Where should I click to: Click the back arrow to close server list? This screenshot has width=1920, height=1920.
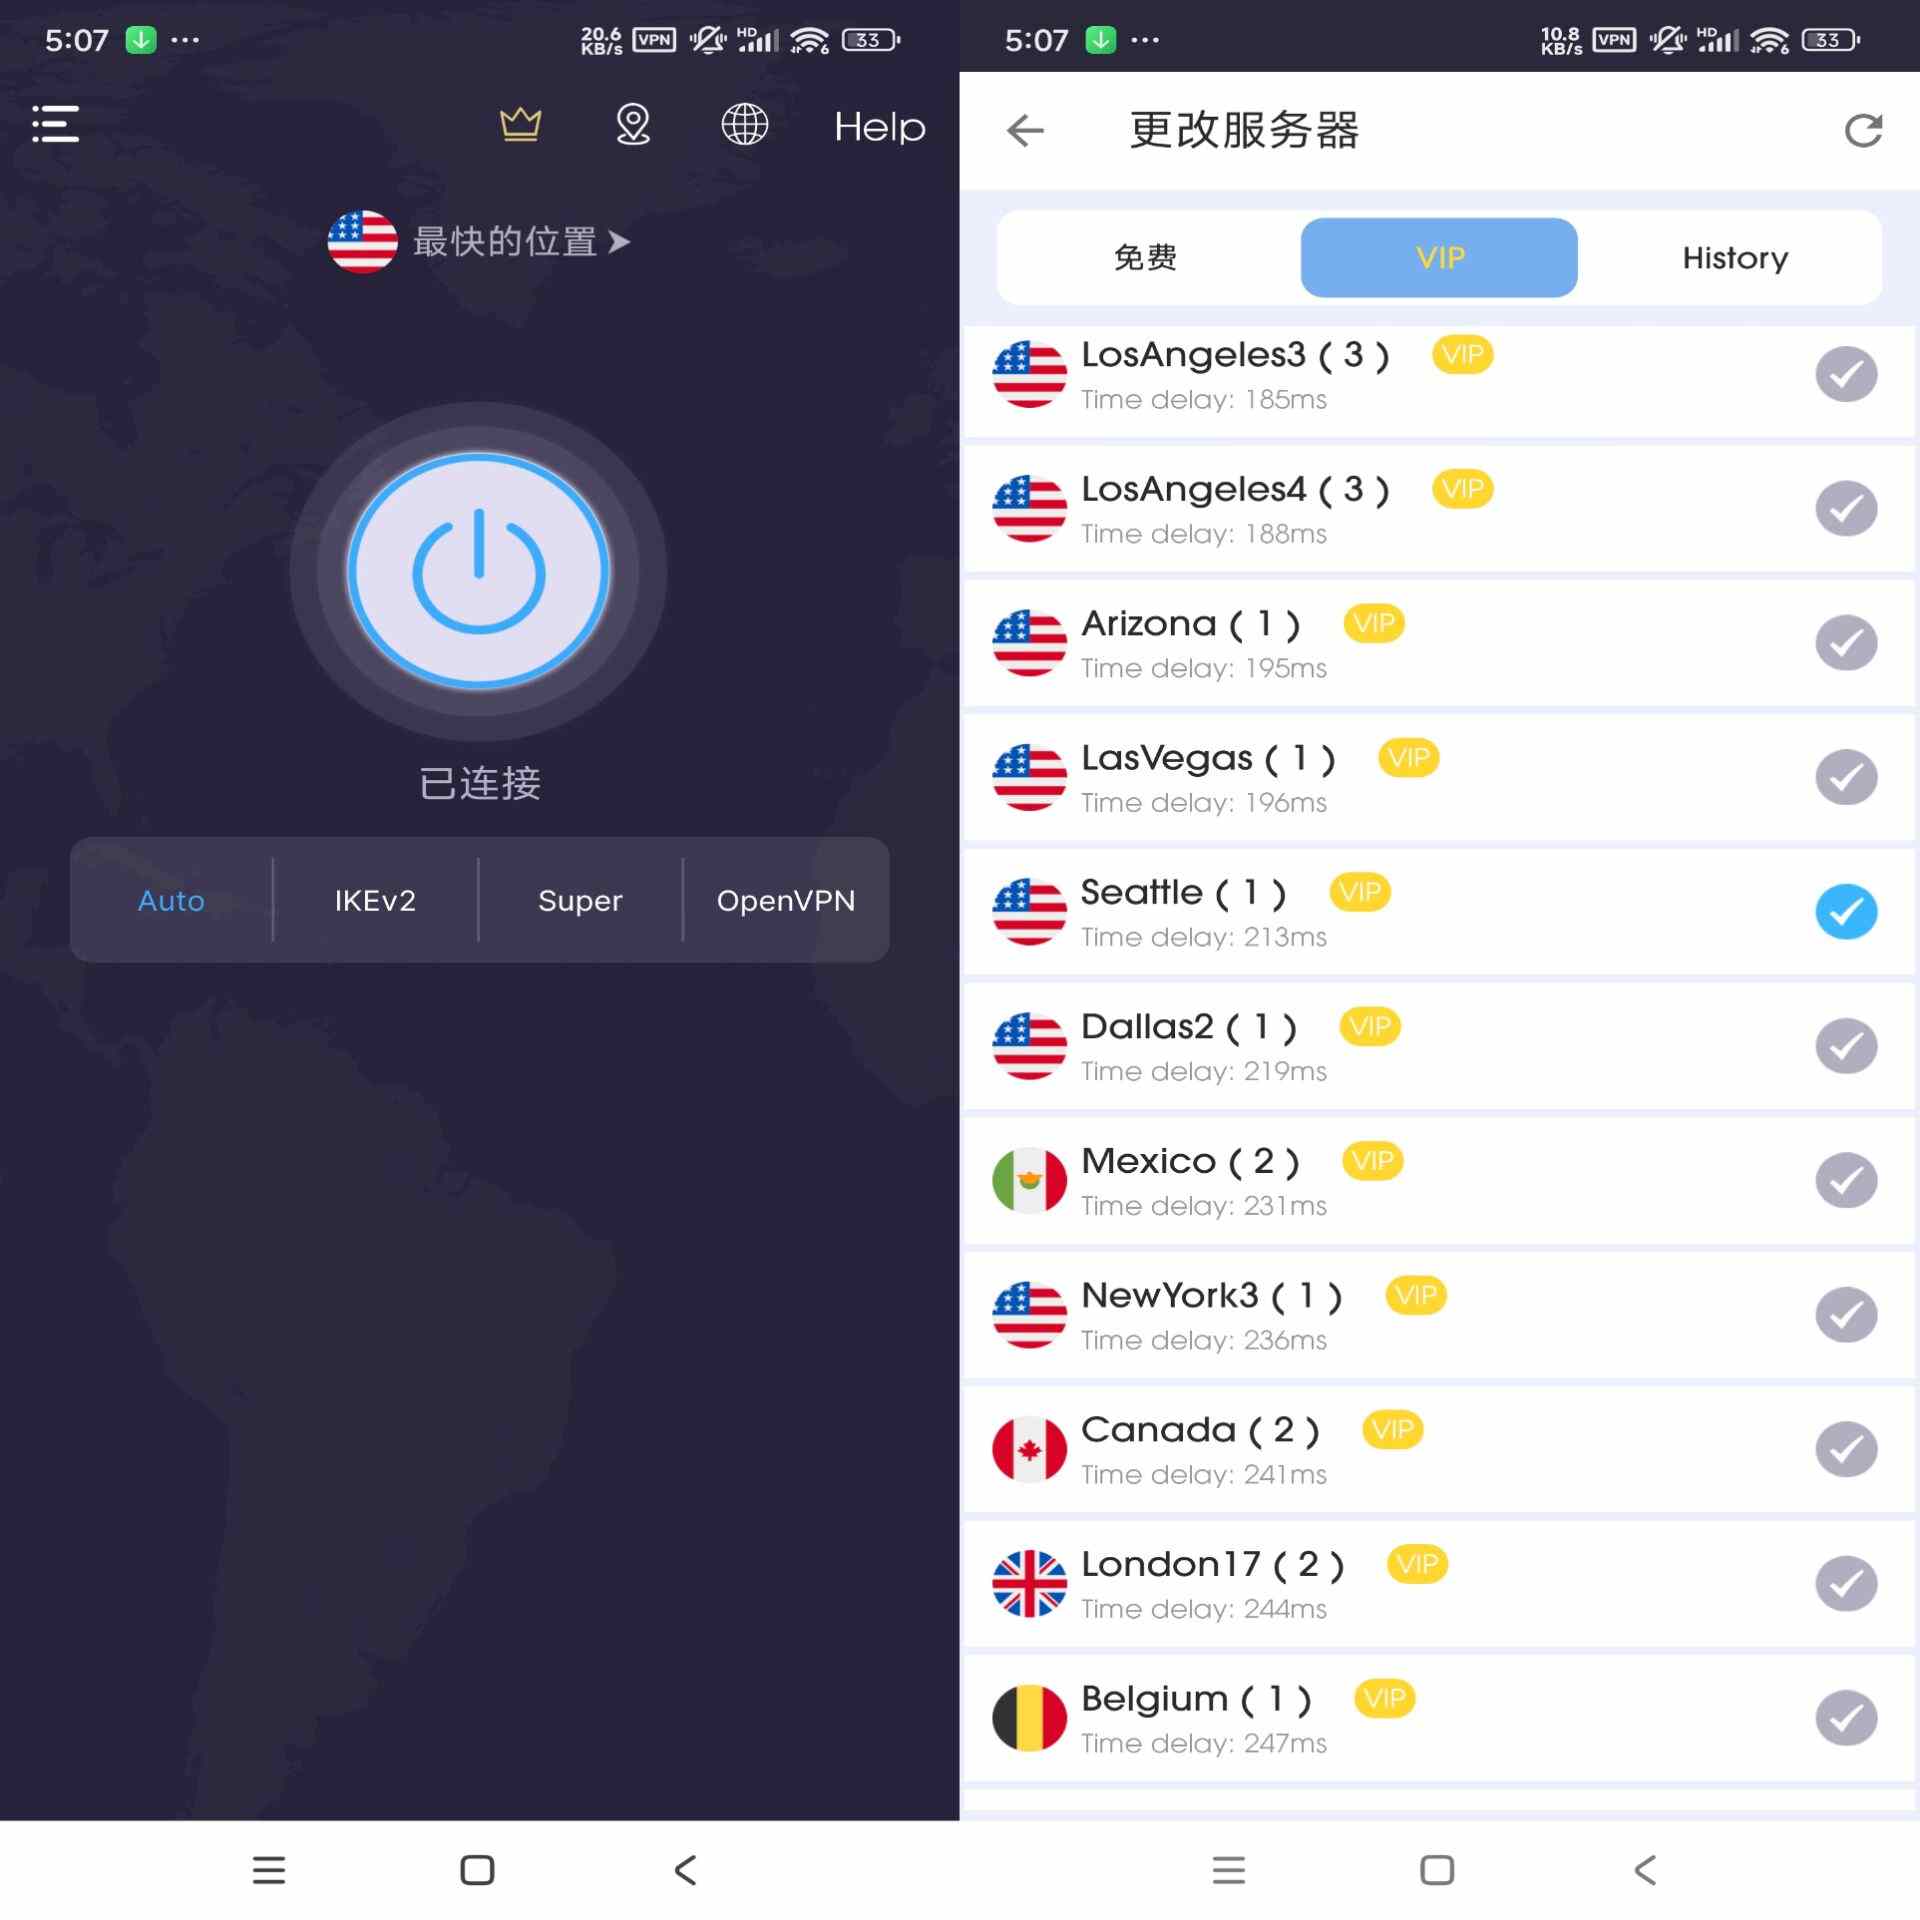point(1022,128)
